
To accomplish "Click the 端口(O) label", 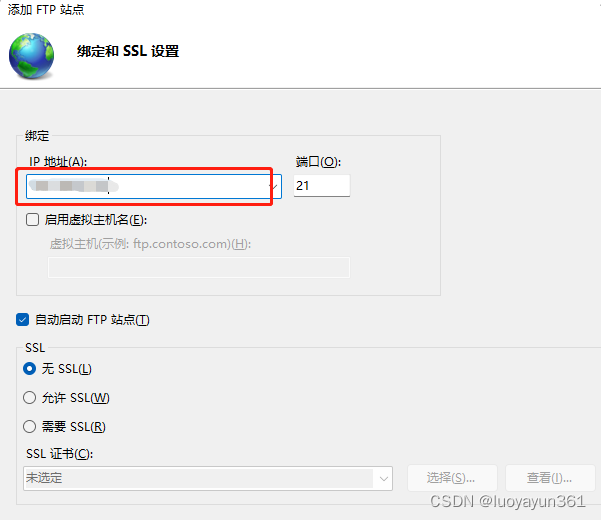I will tap(318, 161).
